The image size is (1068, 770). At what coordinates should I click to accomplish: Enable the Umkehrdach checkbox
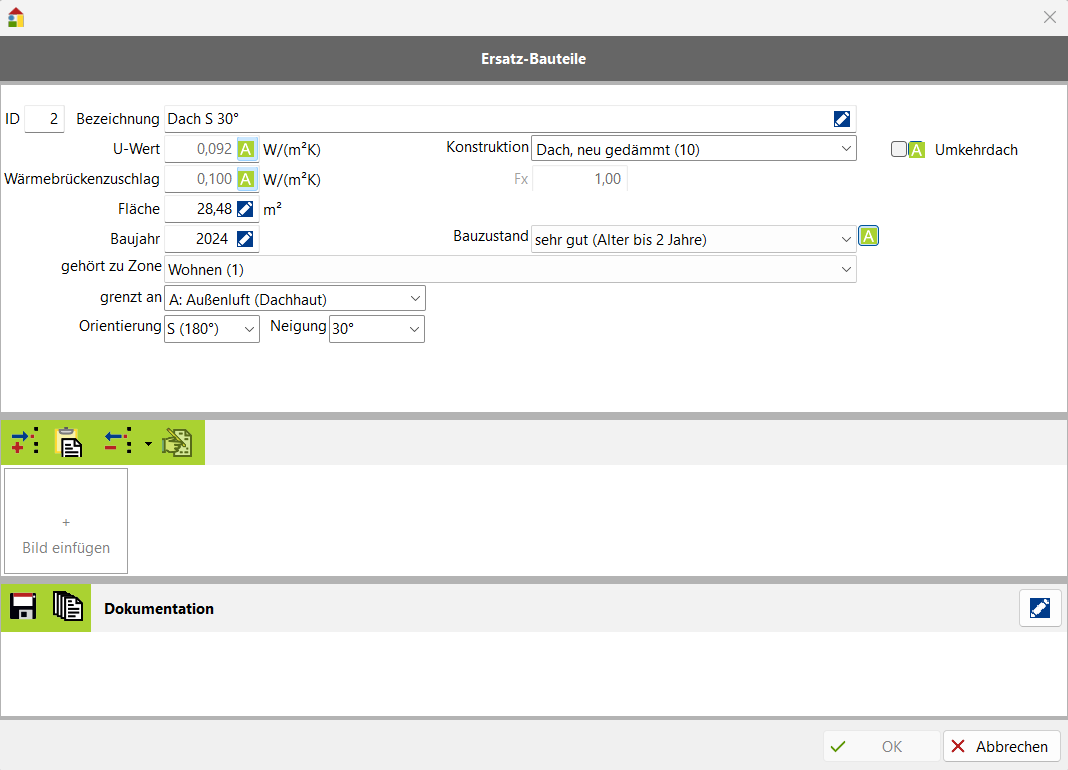[x=899, y=149]
